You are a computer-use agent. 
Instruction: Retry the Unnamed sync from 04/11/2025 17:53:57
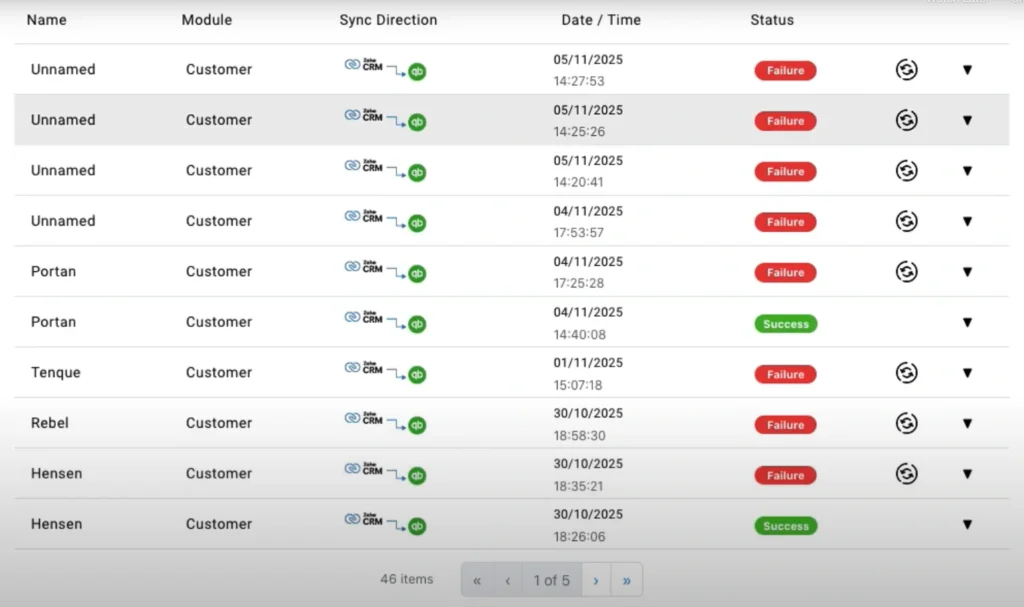(907, 221)
